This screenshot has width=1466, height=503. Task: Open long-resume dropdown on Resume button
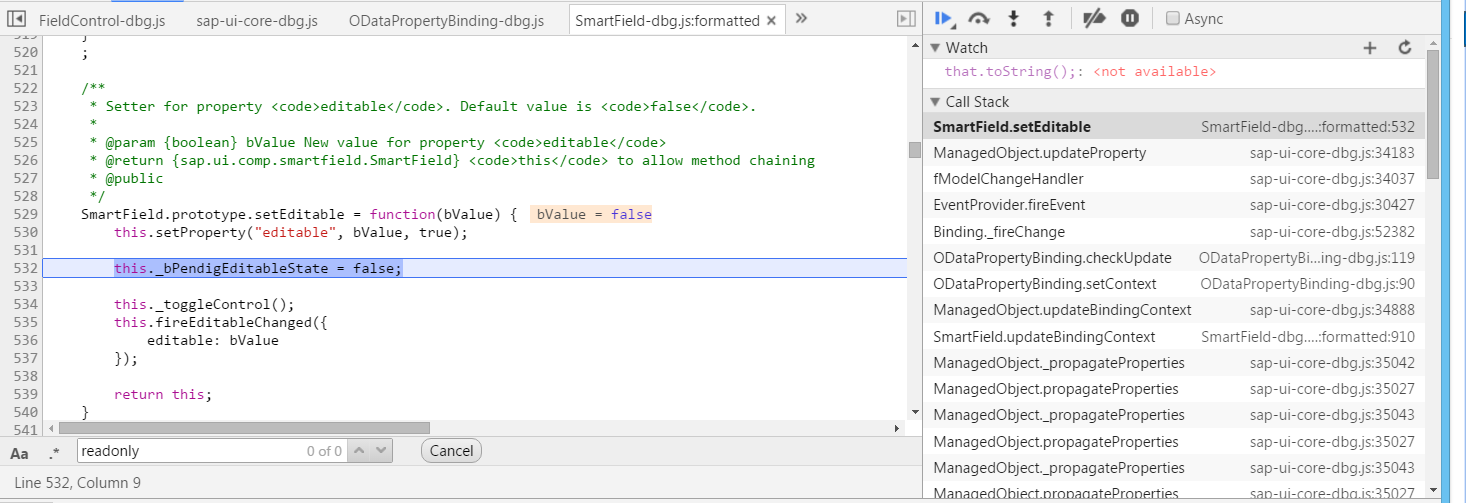(953, 25)
